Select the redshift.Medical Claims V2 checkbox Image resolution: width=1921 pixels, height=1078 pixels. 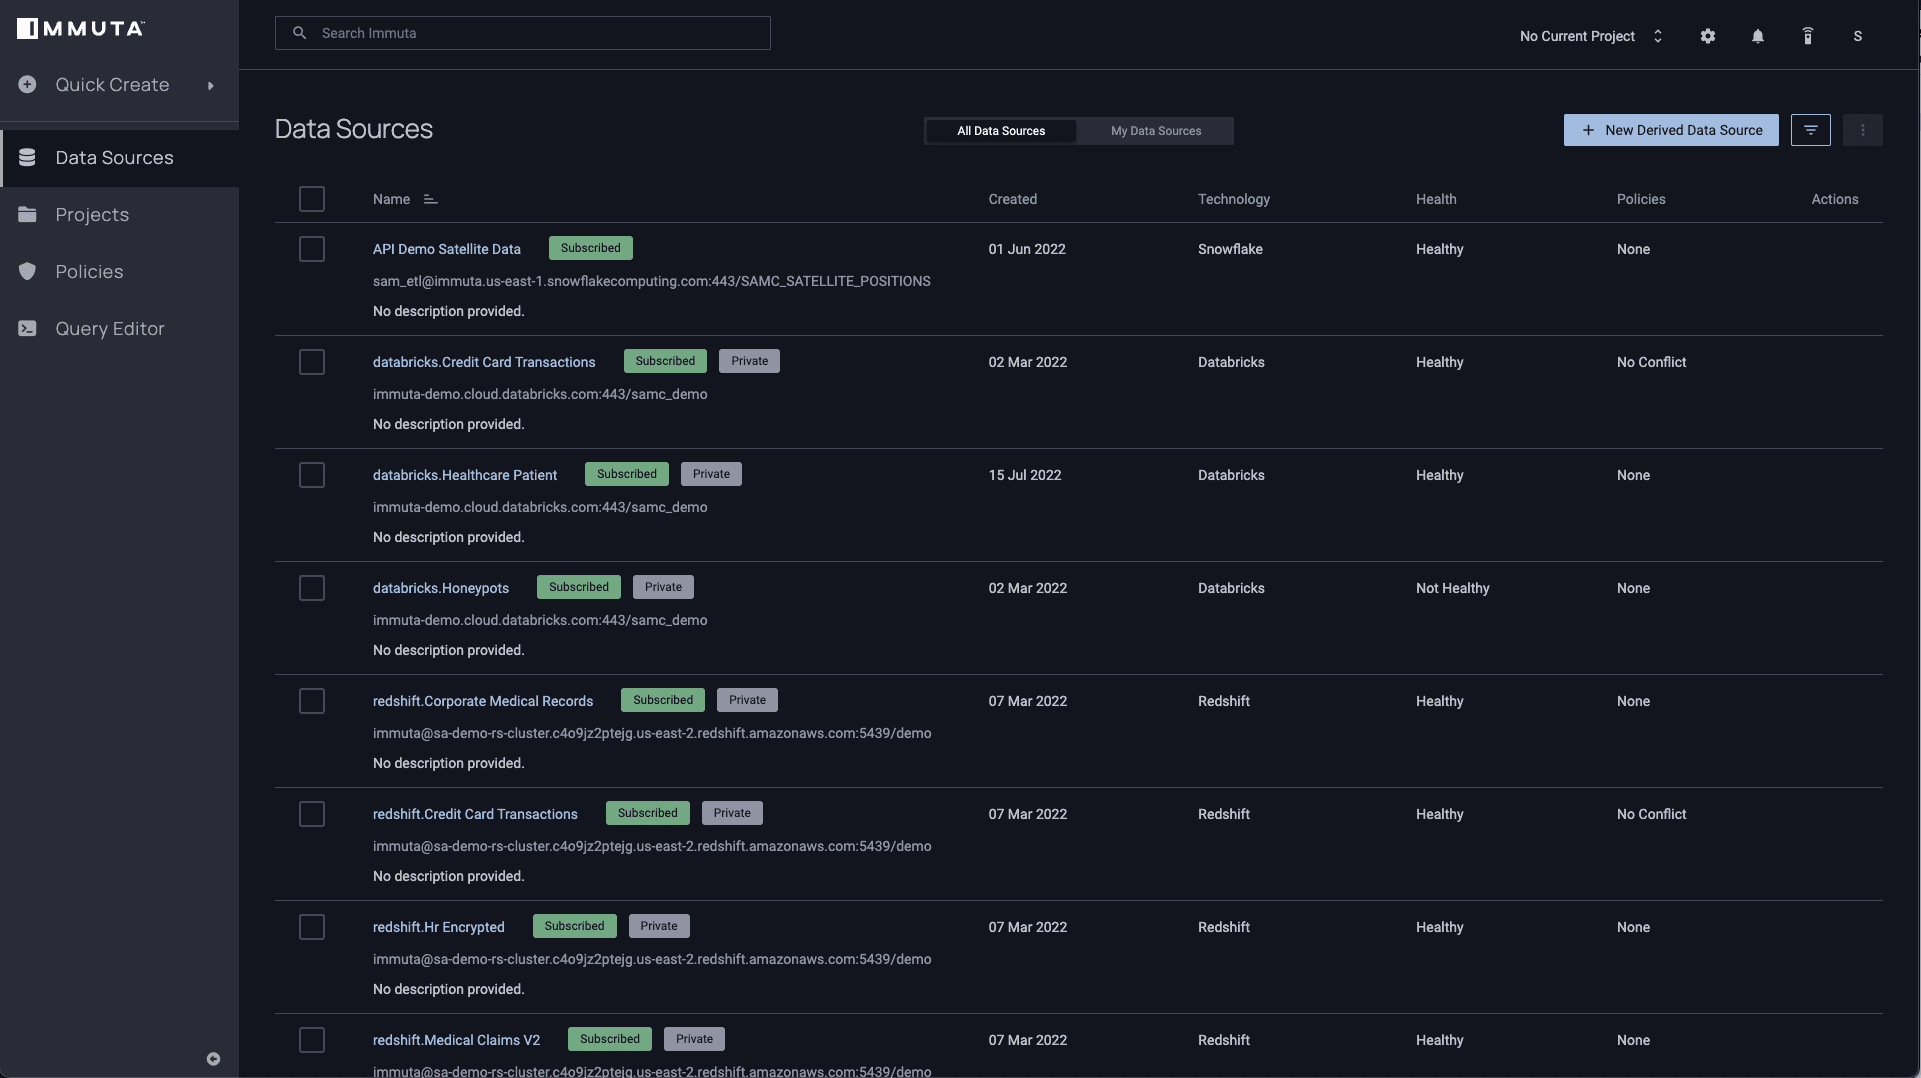coord(312,1040)
